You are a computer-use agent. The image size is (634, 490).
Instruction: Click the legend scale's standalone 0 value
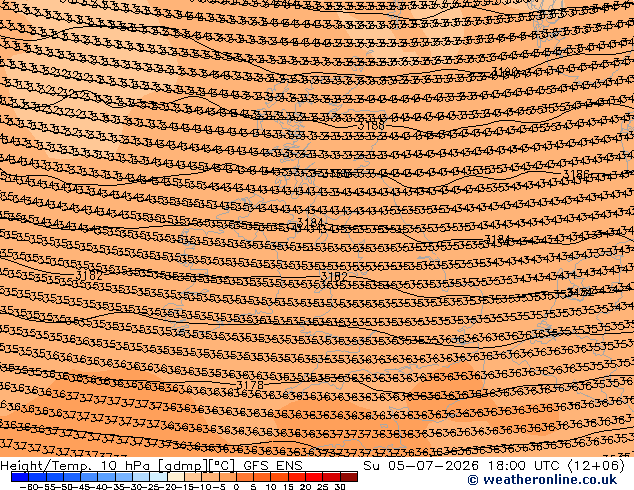click(x=237, y=486)
